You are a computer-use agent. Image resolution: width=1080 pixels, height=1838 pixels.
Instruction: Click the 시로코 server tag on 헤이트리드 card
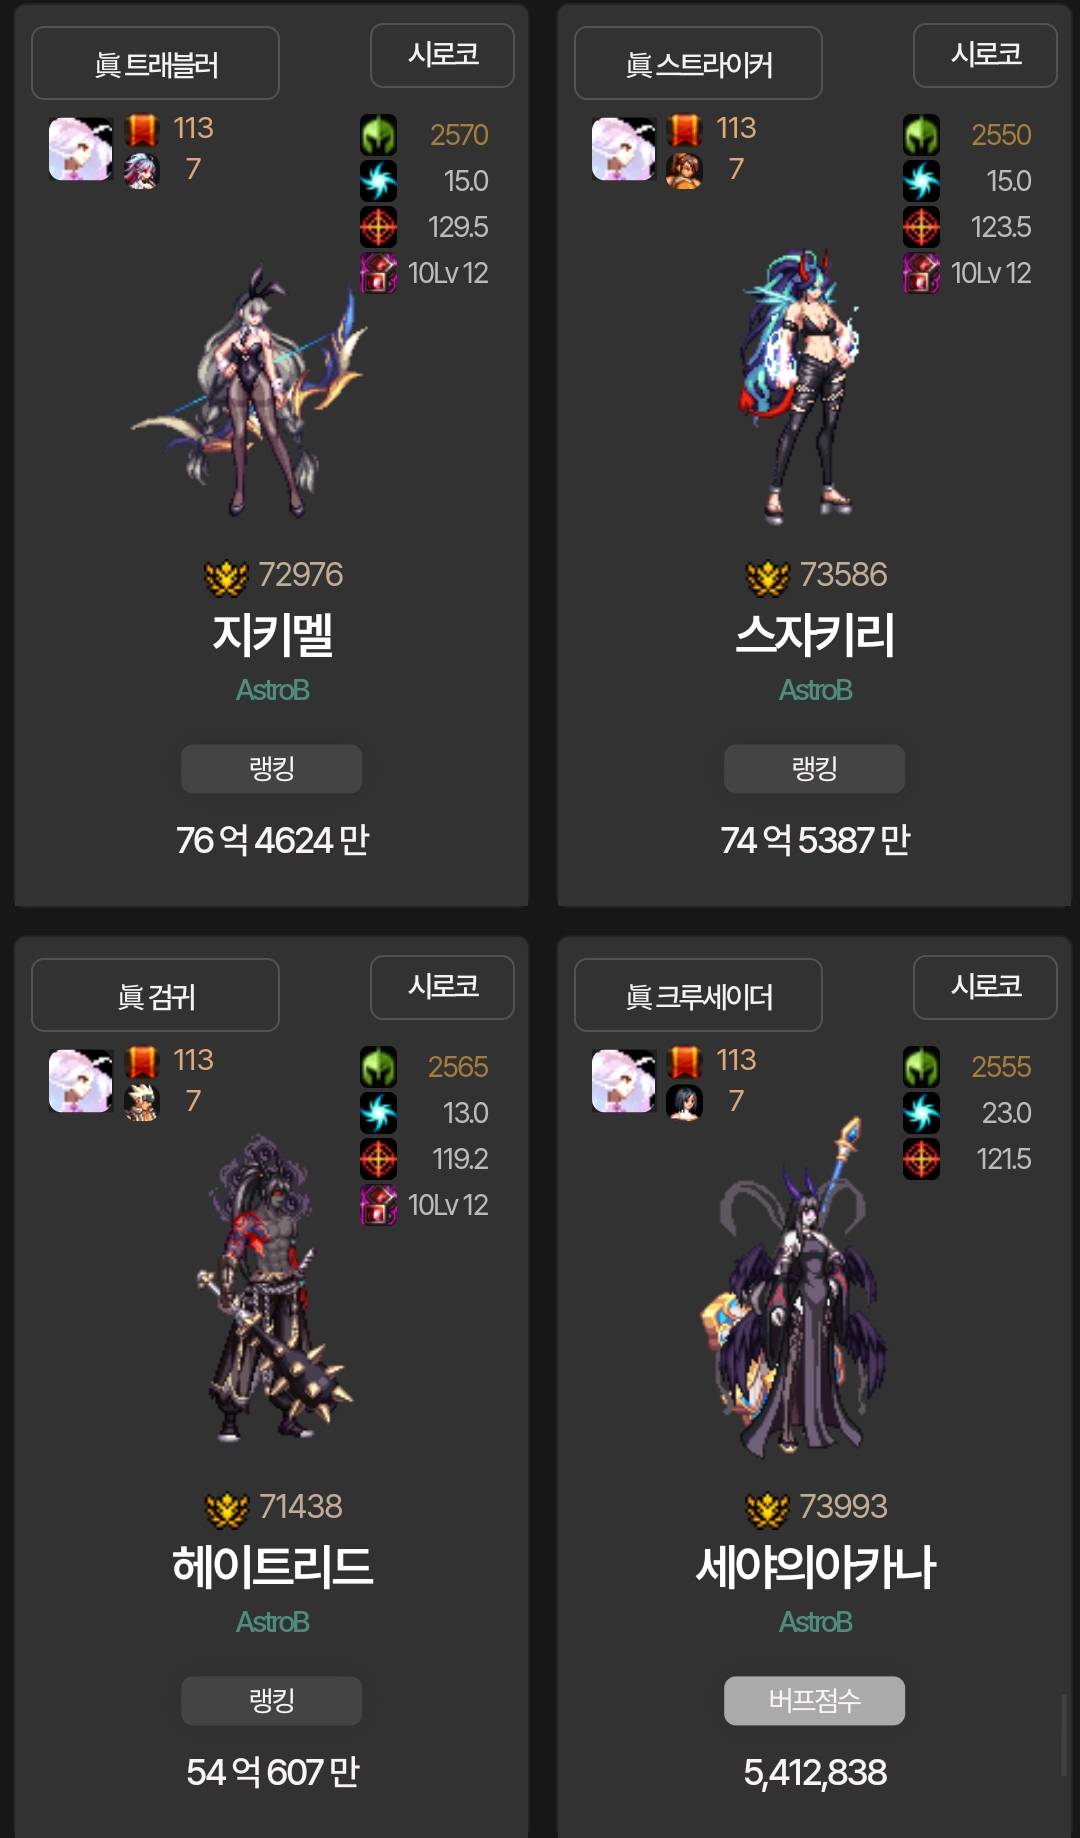coord(442,987)
